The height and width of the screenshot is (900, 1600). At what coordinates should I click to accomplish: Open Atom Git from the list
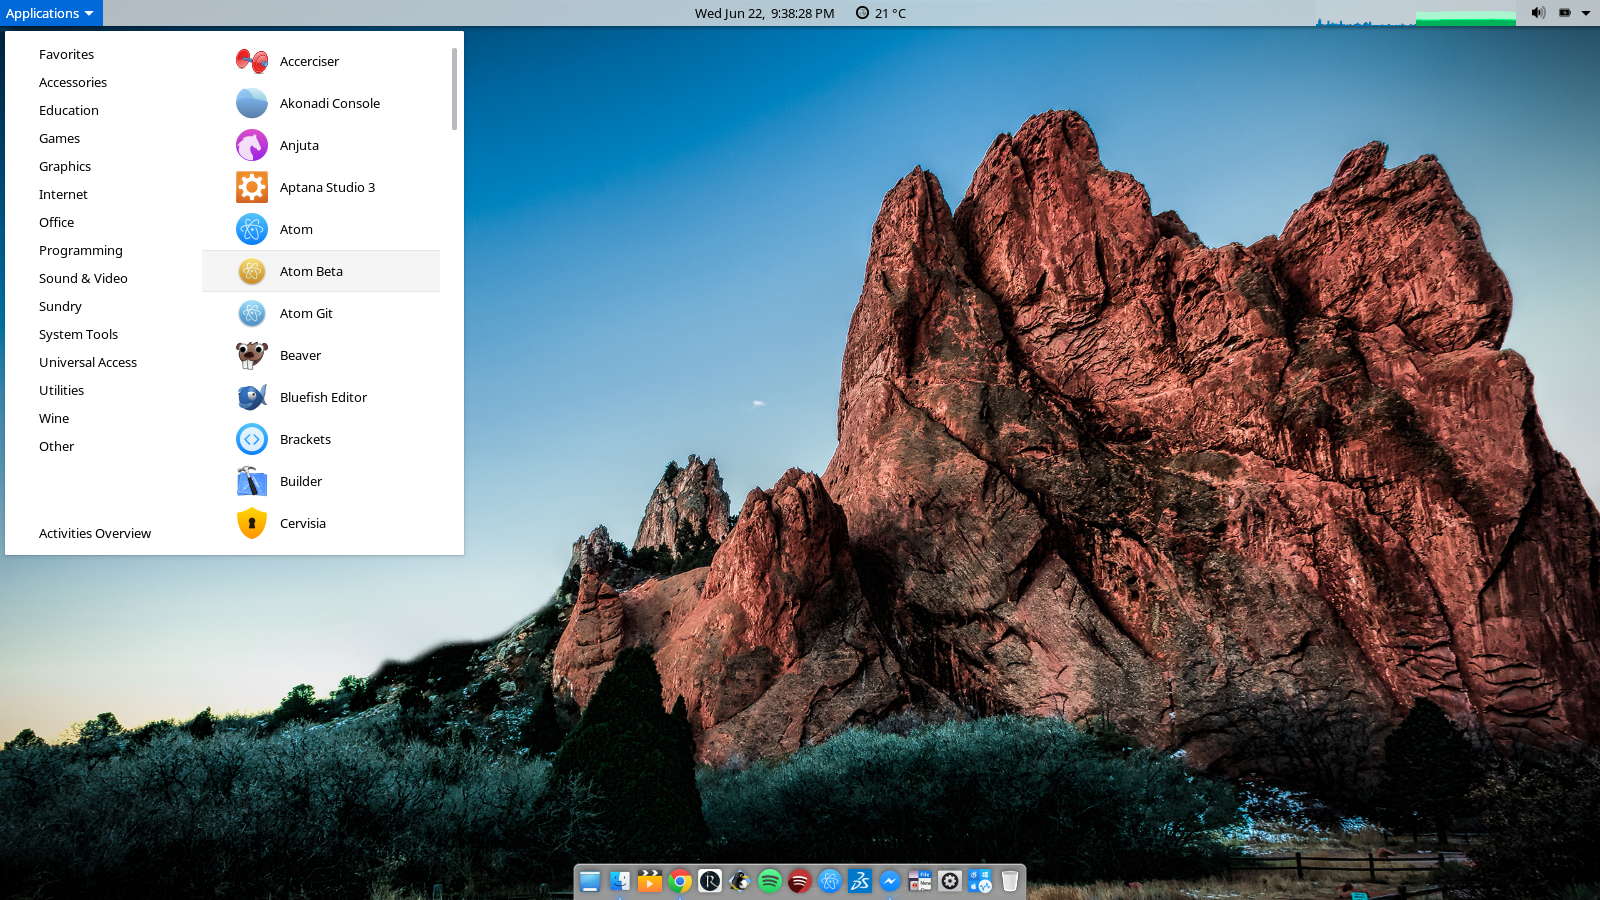(321, 313)
